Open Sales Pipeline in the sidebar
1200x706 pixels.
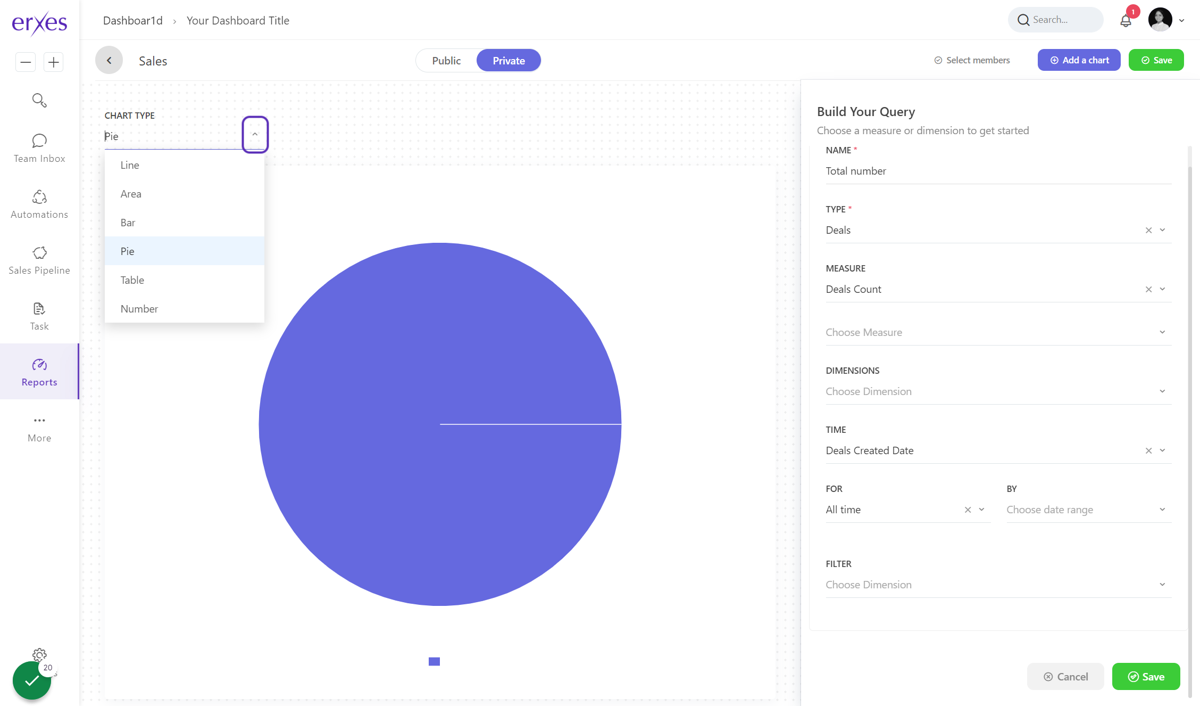click(39, 260)
